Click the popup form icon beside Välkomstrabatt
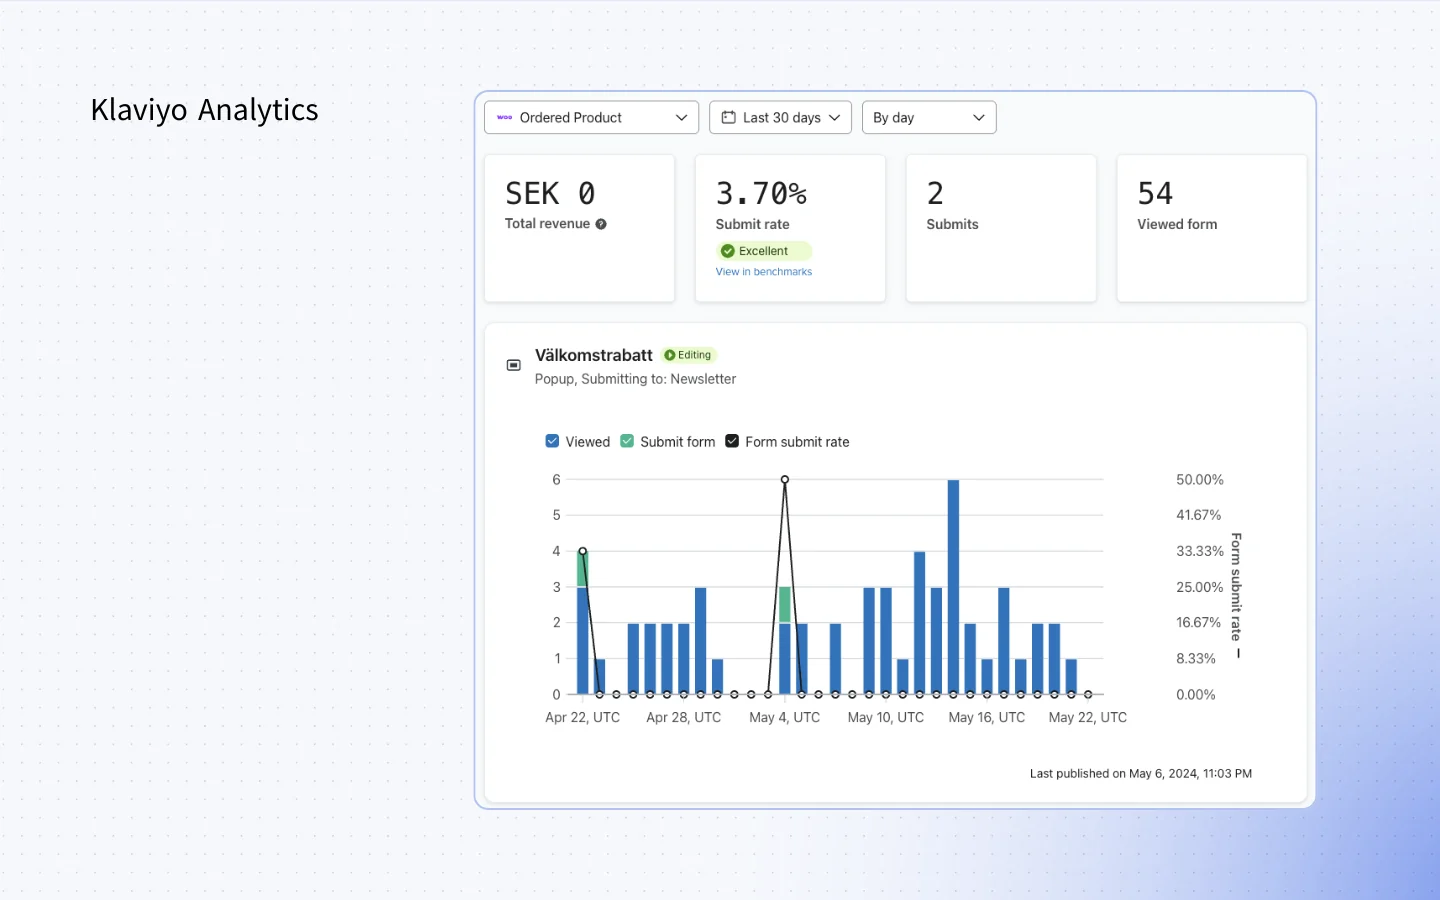1440x900 pixels. (514, 365)
